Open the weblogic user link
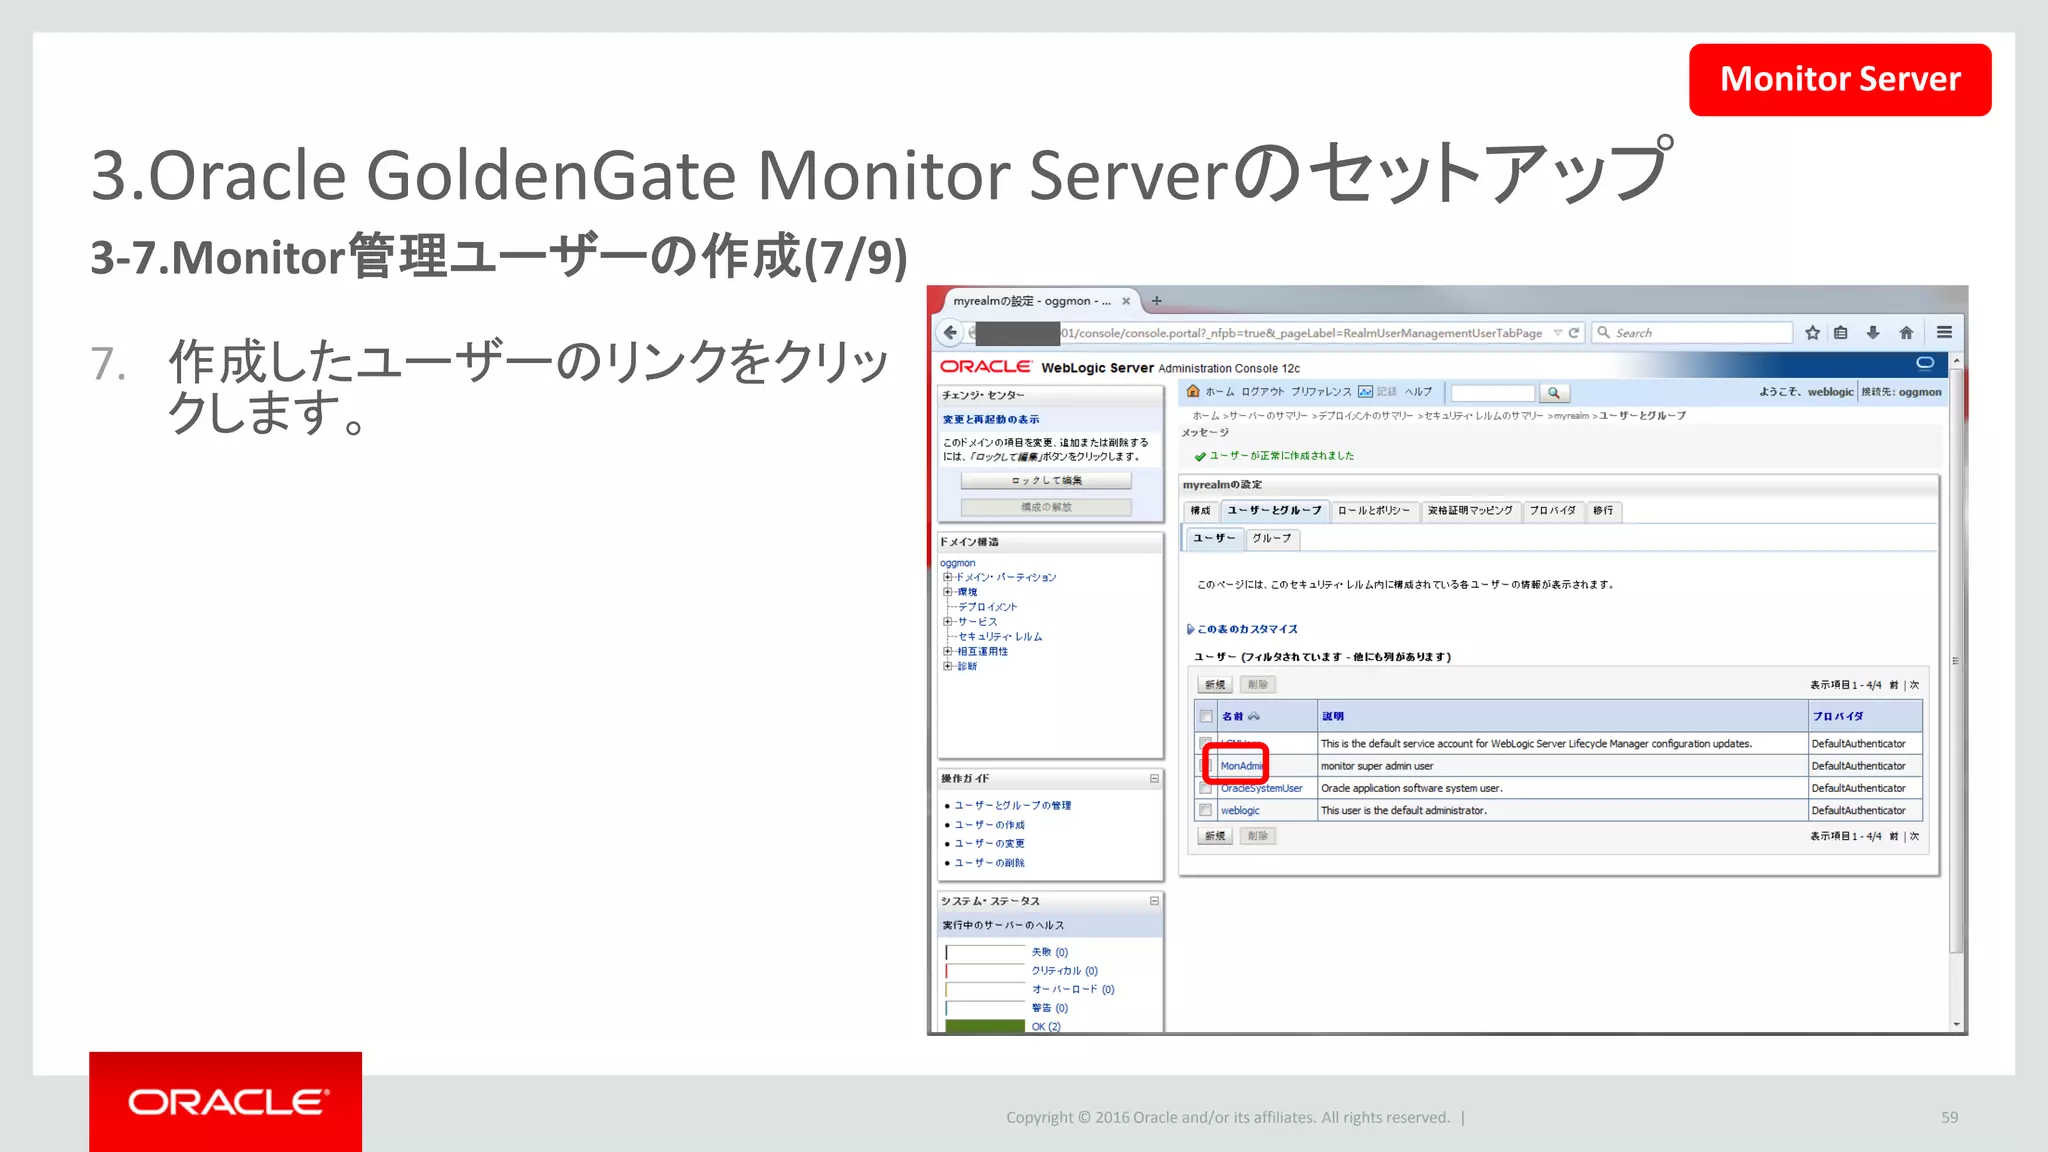Image resolution: width=2048 pixels, height=1152 pixels. coord(1240,810)
